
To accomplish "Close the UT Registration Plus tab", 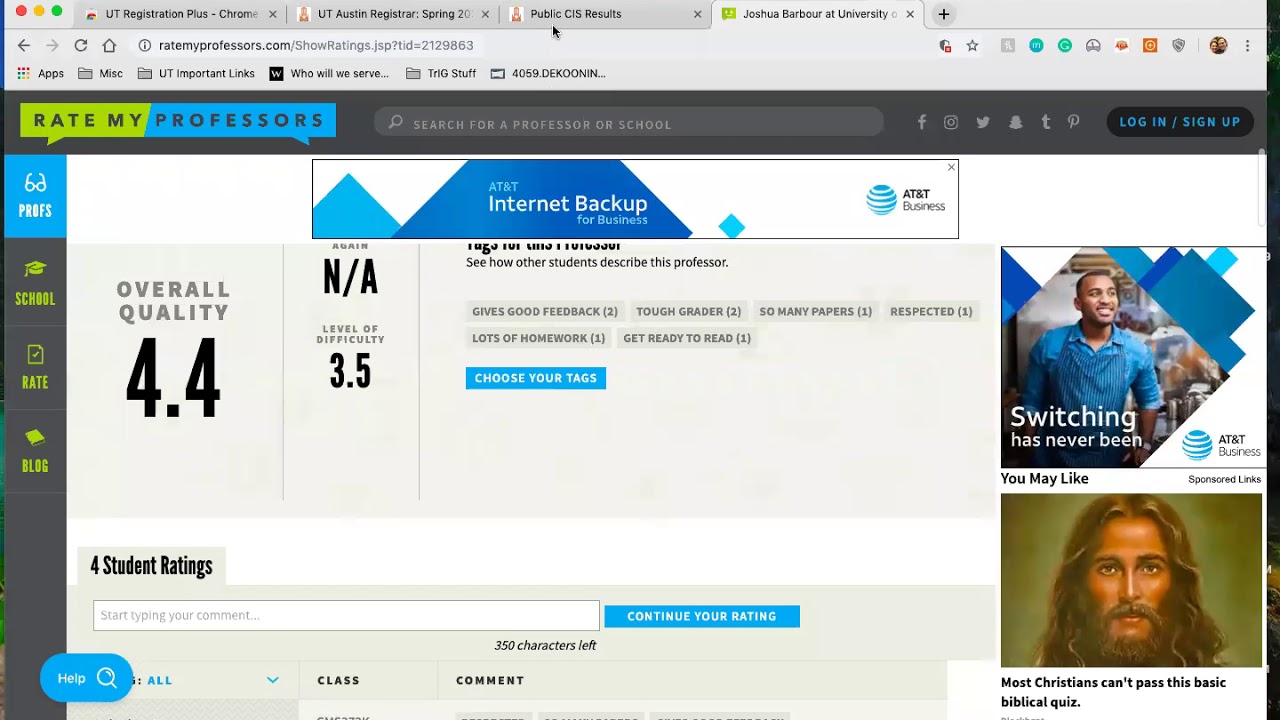I will click(272, 14).
